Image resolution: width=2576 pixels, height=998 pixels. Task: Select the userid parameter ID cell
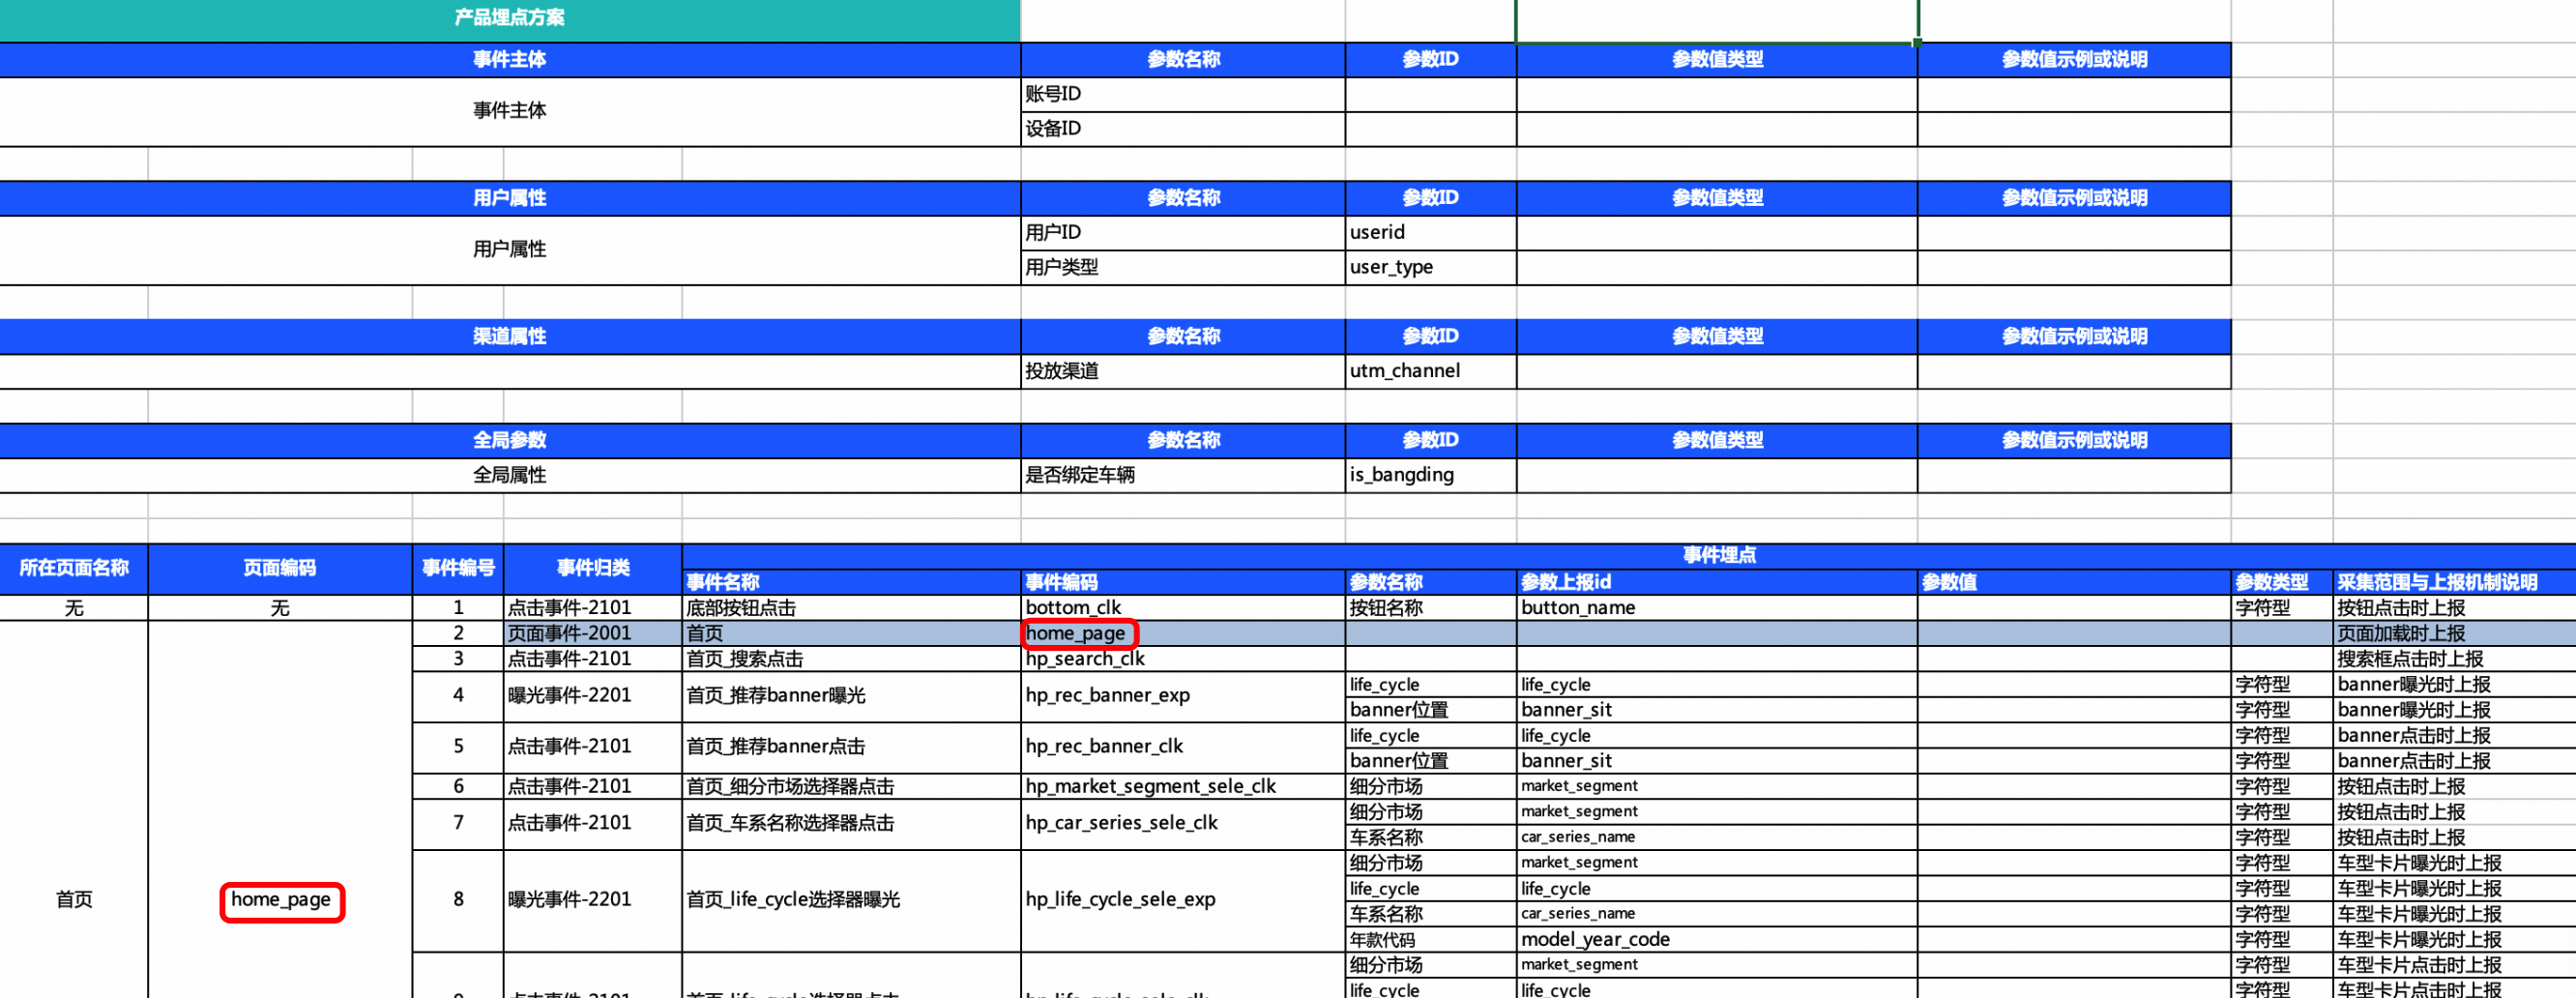click(x=1430, y=233)
